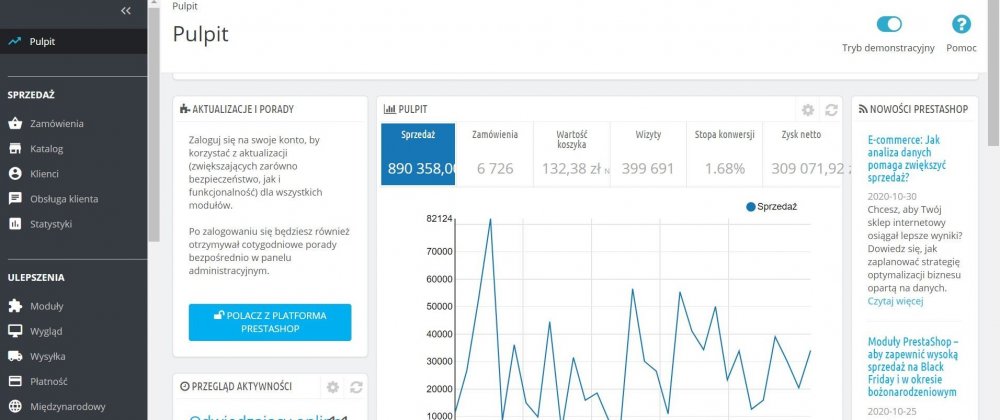Open Przegląd aktywności settings gear

click(x=333, y=387)
